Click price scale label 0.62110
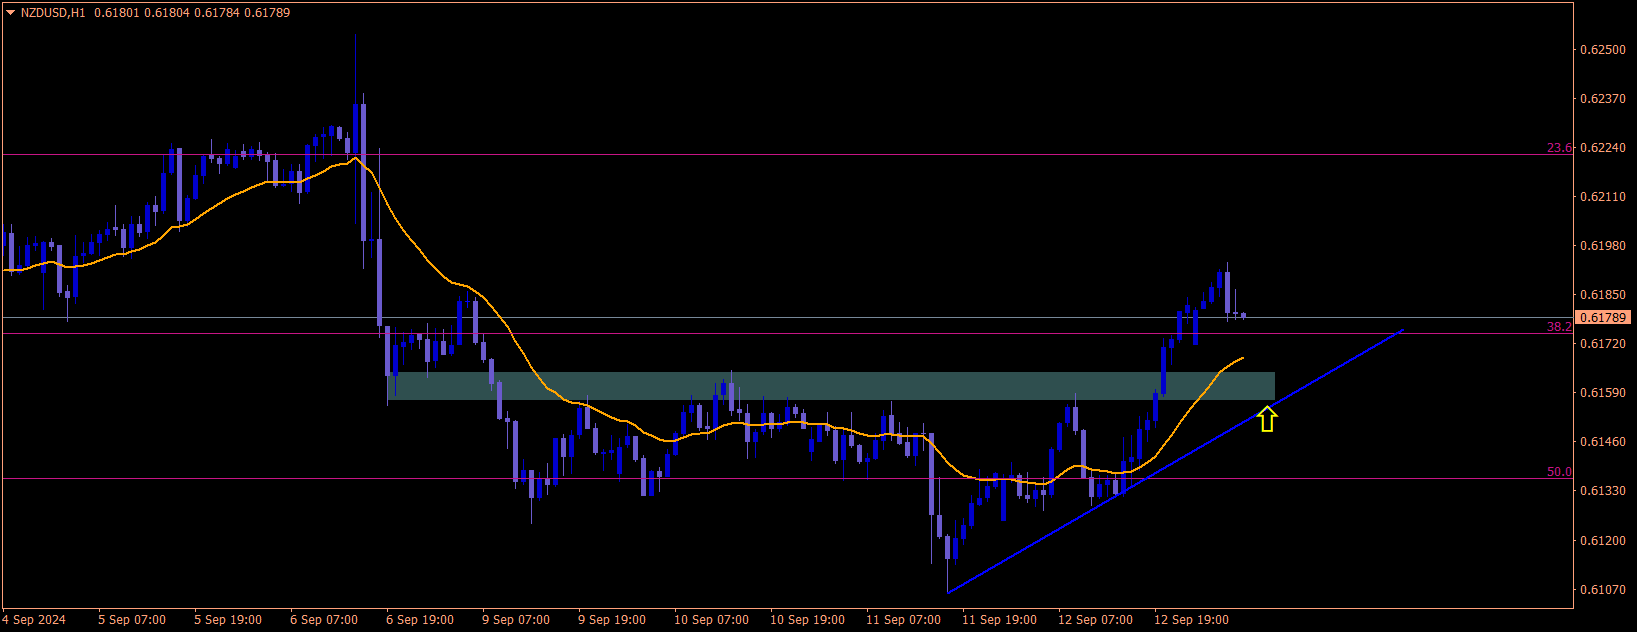1637x632 pixels. 1603,197
